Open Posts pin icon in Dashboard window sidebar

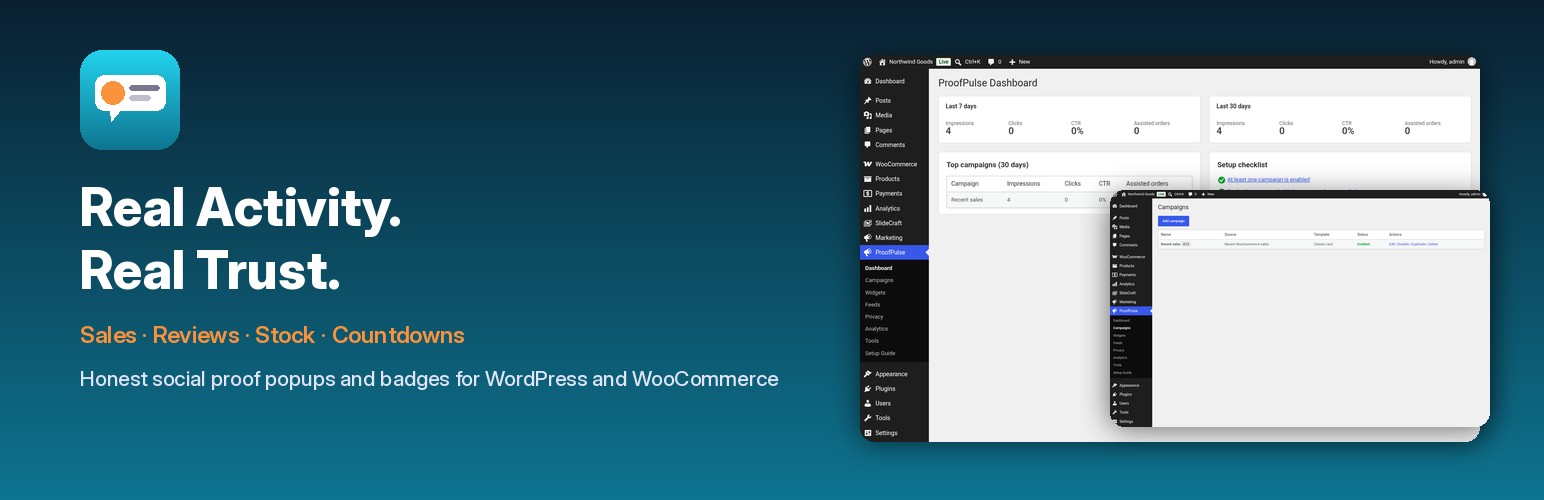tap(867, 100)
